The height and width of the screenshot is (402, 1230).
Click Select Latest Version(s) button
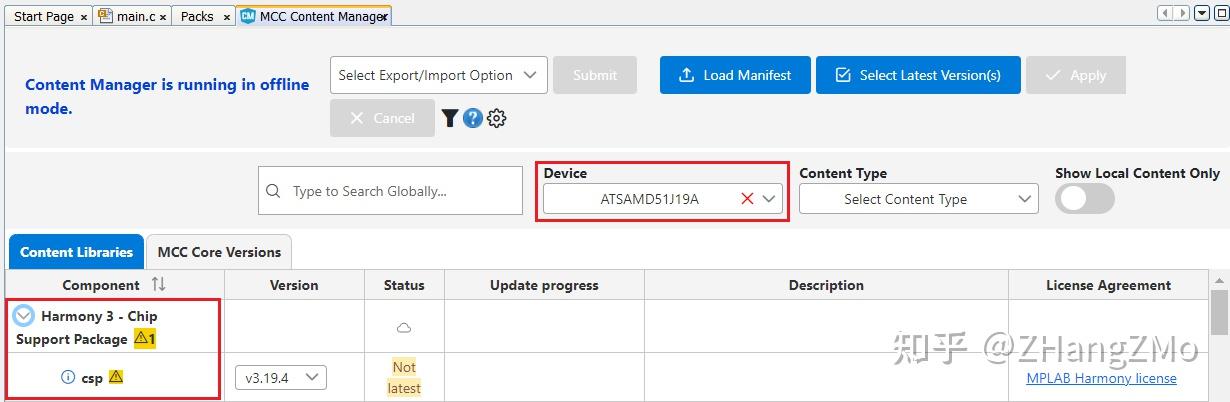point(918,75)
